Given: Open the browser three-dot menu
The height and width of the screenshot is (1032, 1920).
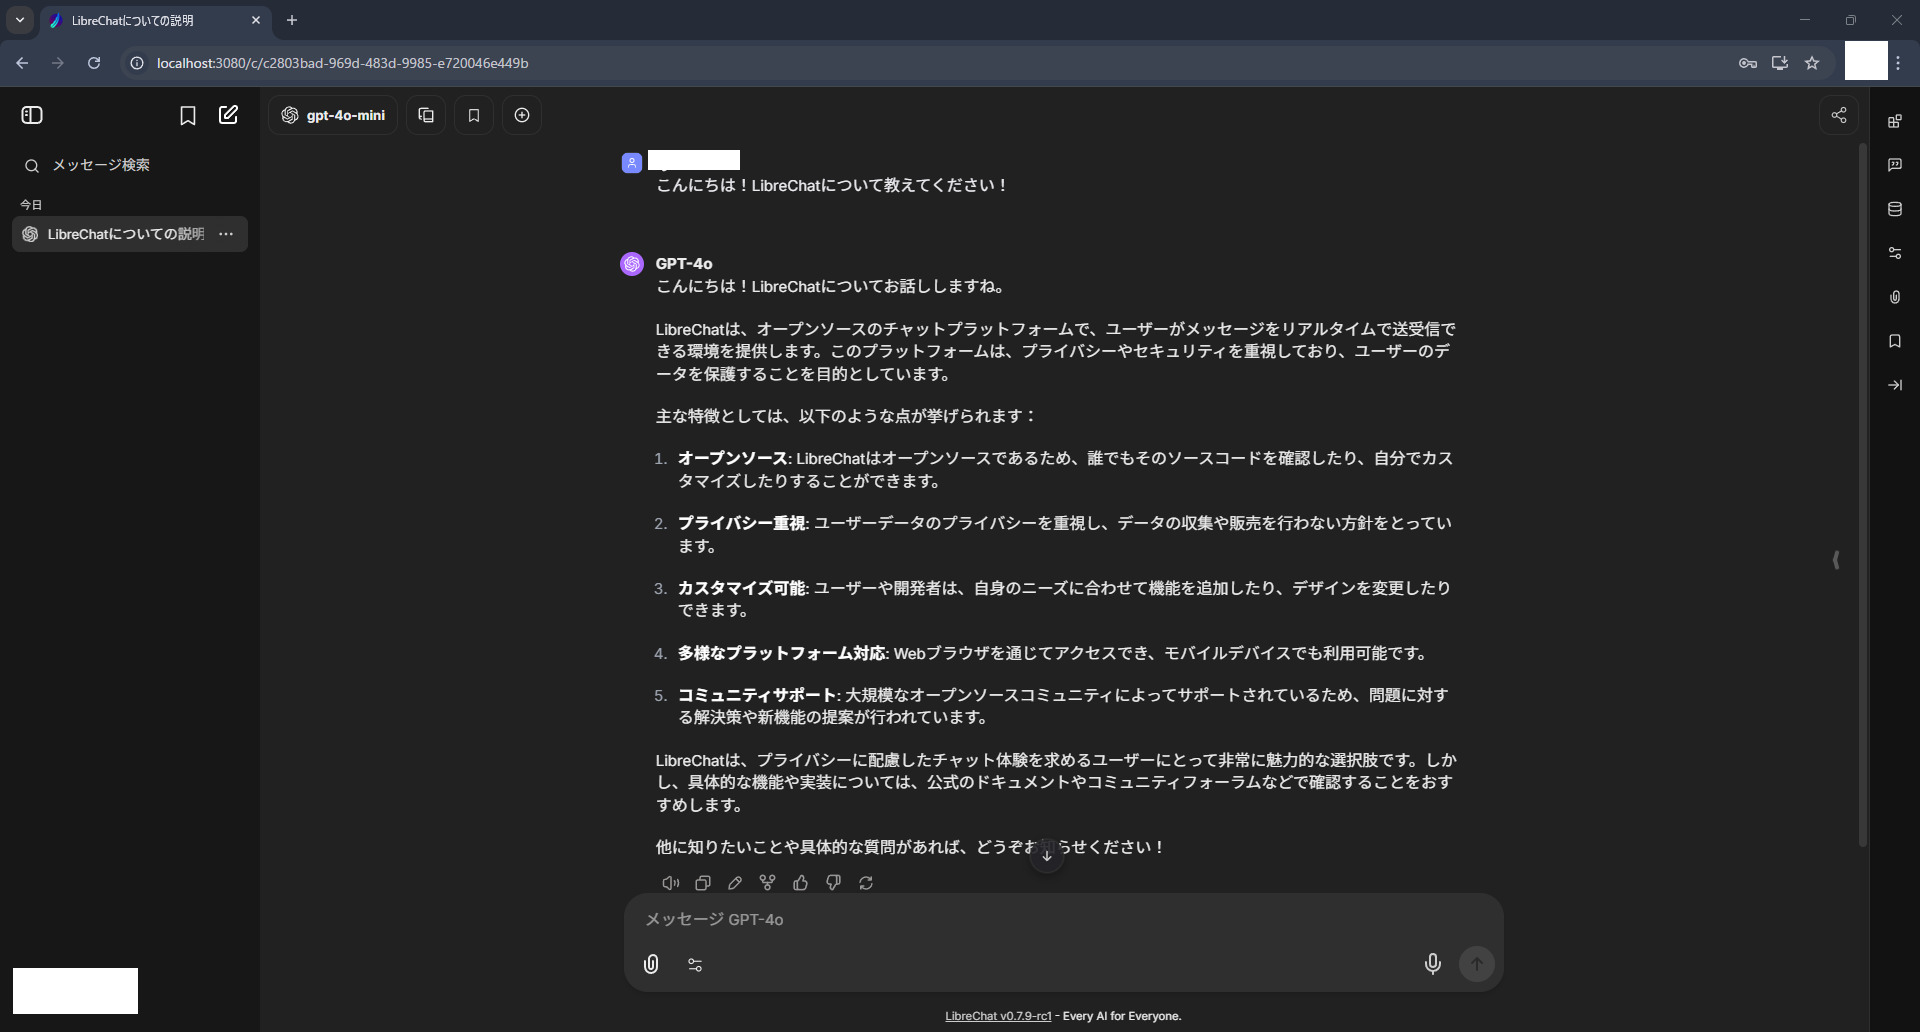Looking at the screenshot, I should [1899, 63].
